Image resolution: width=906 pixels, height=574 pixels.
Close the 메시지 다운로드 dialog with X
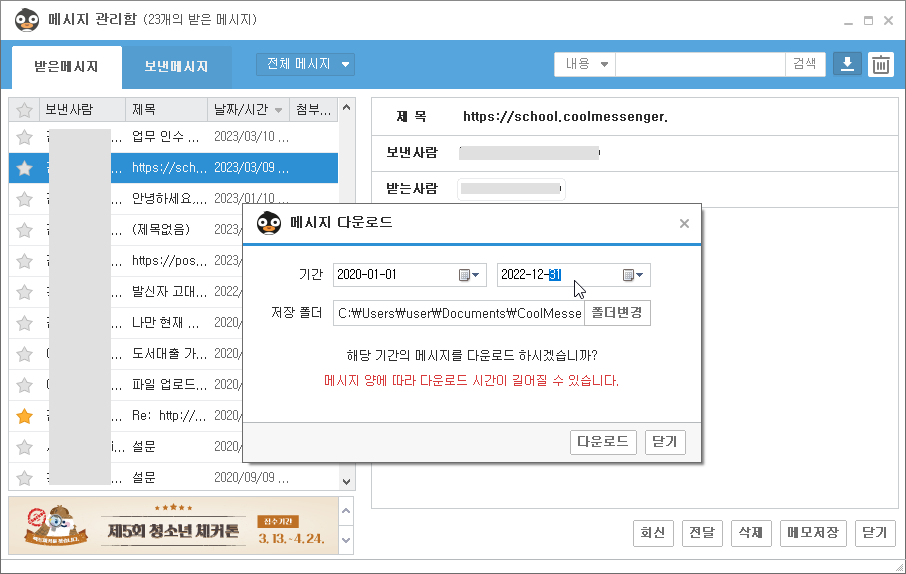point(684,224)
